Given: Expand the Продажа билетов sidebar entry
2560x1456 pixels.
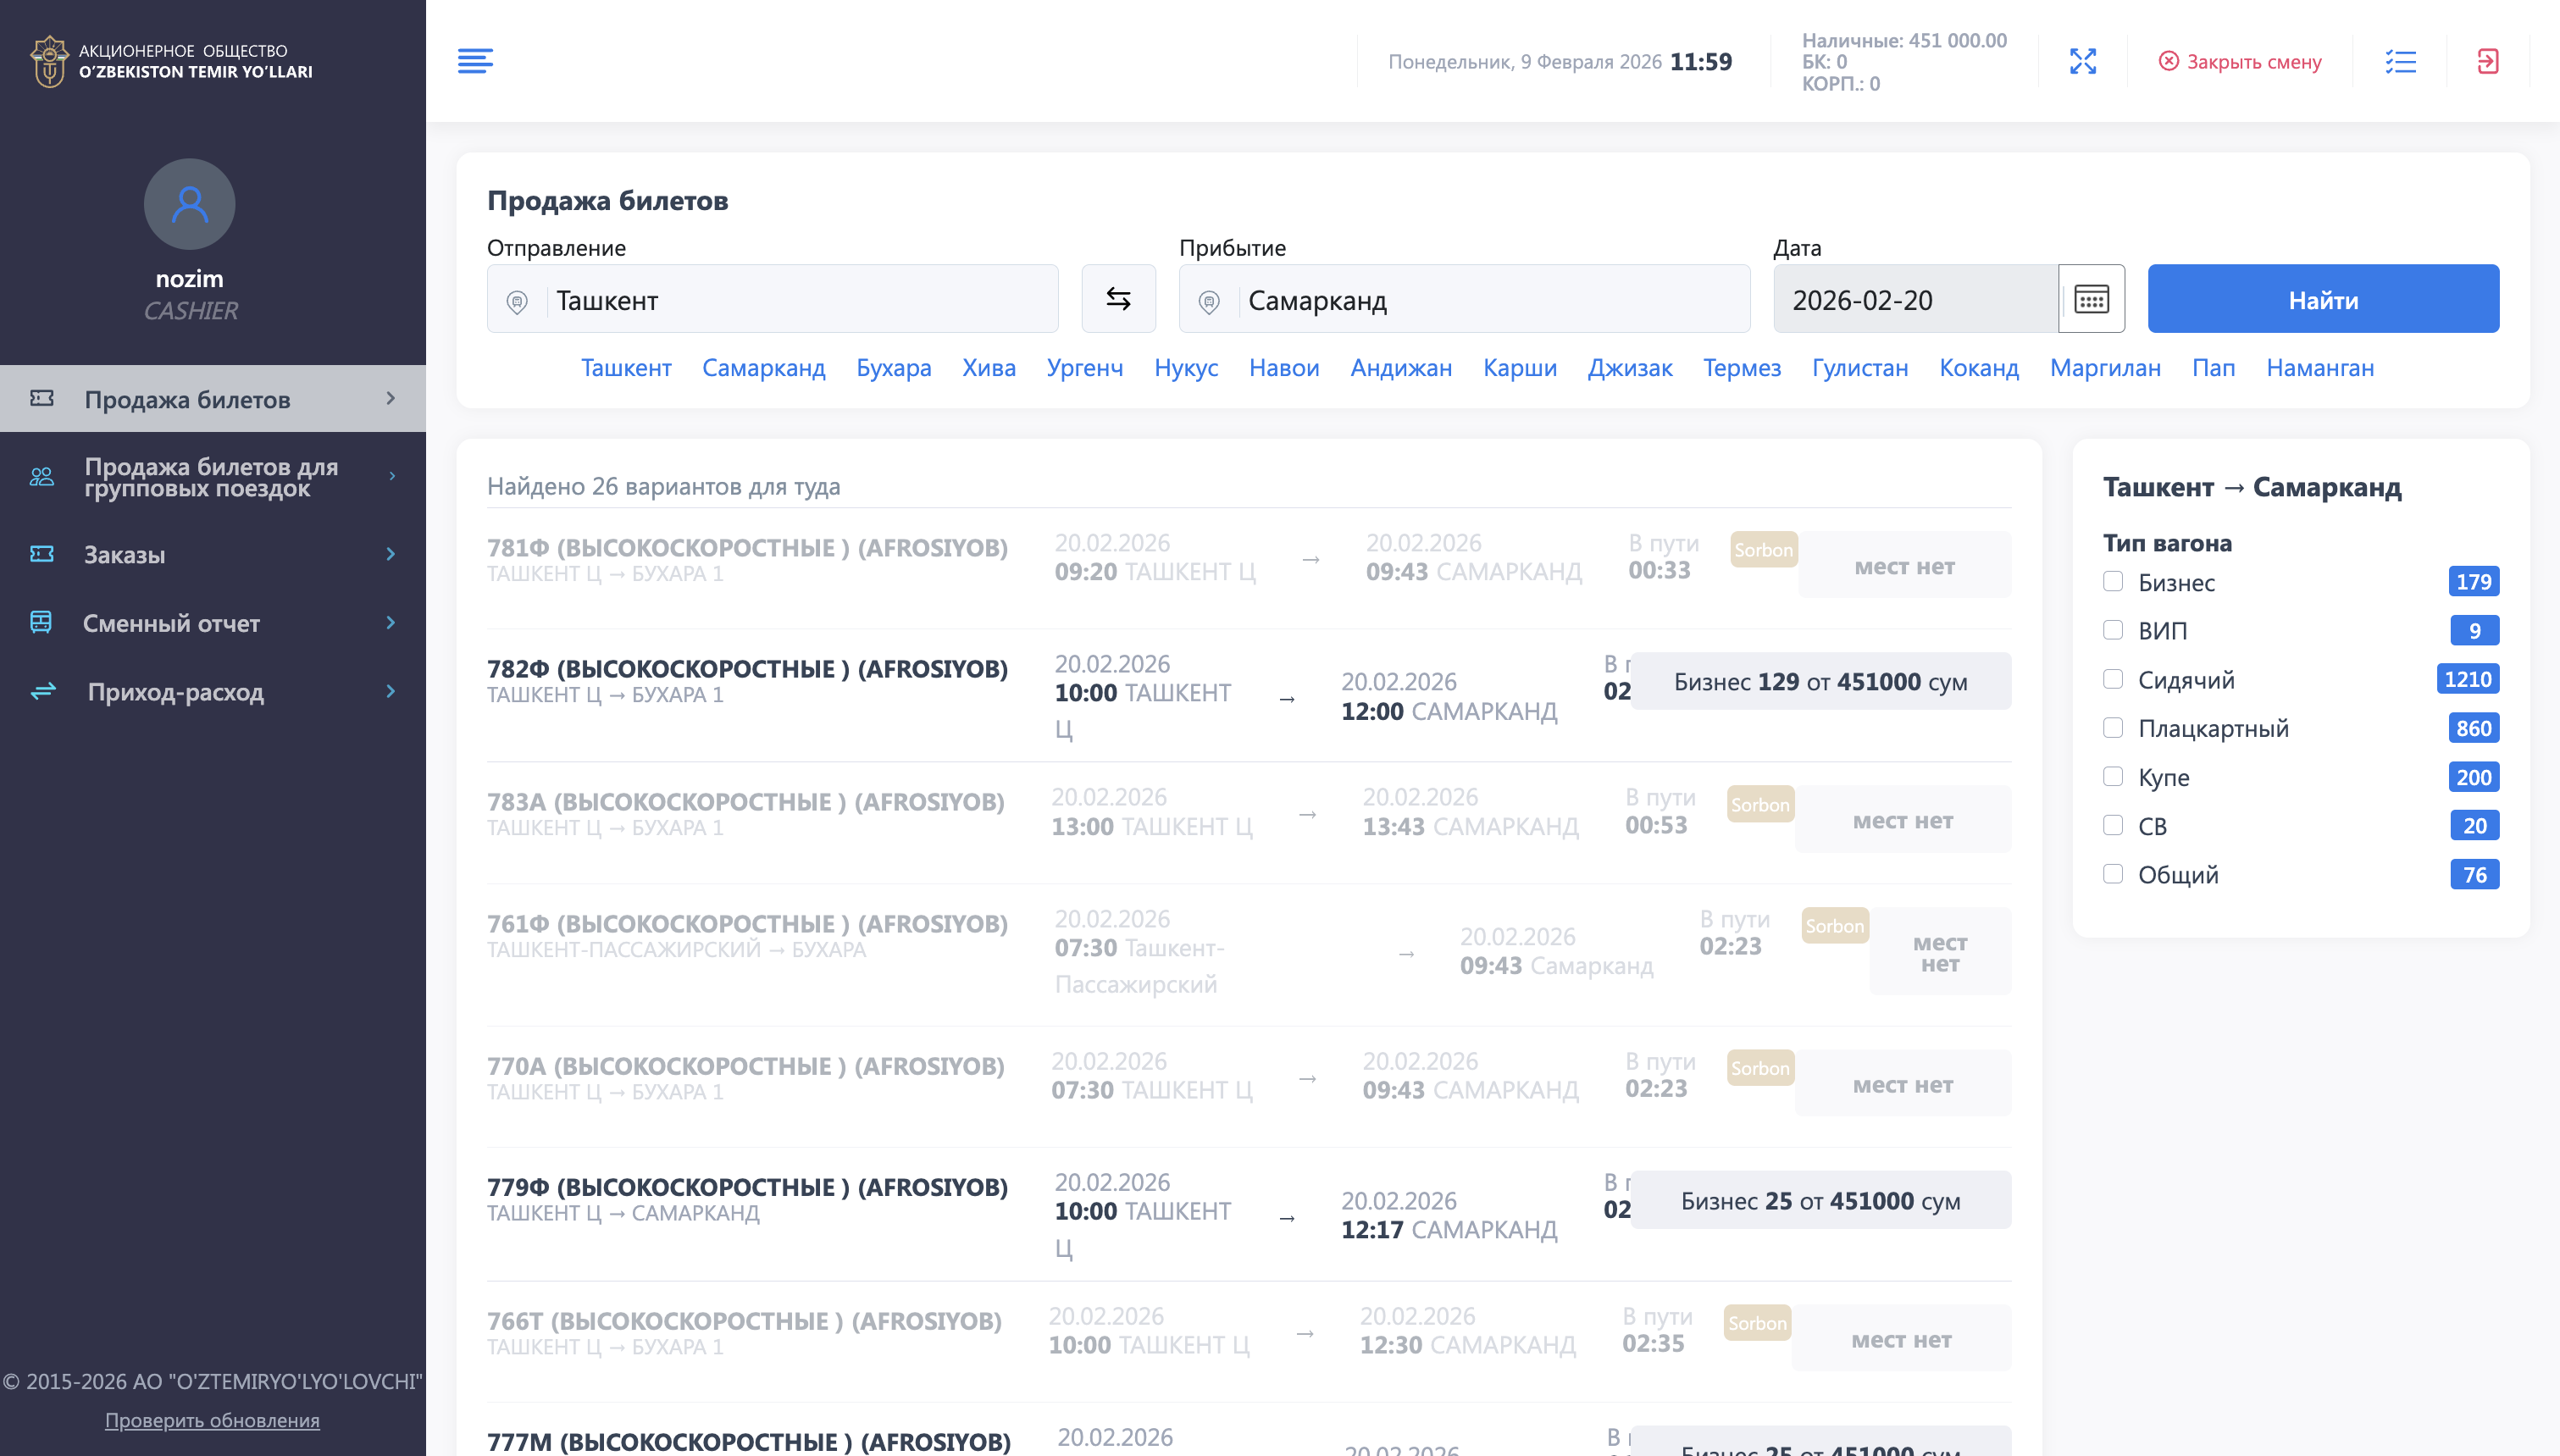Looking at the screenshot, I should [391, 398].
